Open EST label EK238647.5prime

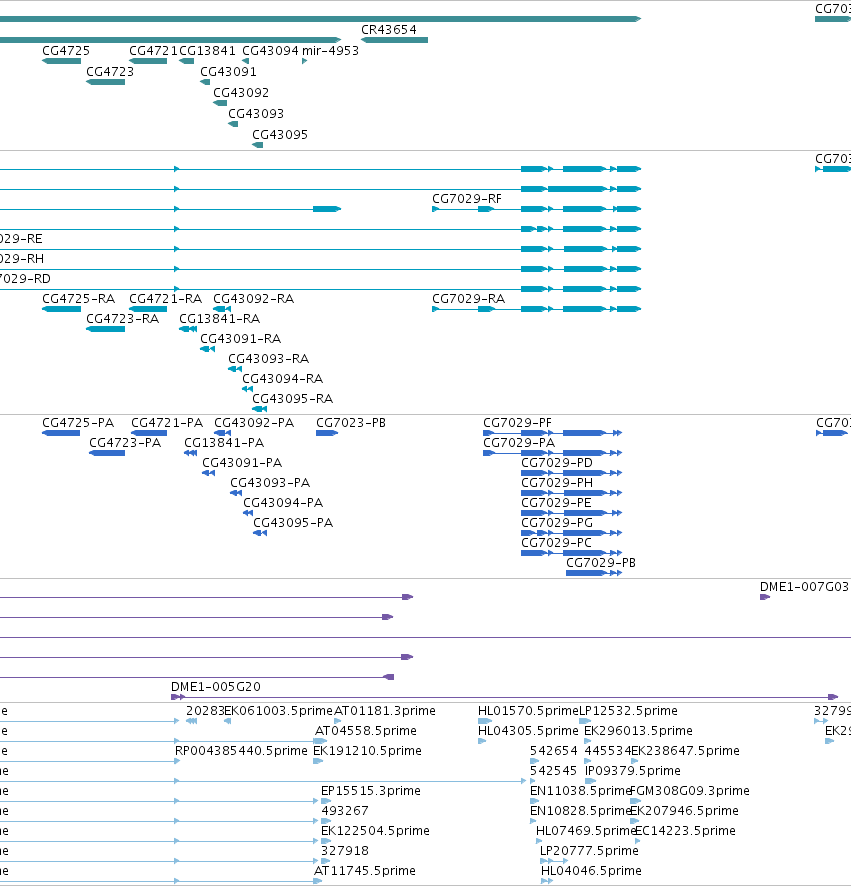tap(685, 750)
